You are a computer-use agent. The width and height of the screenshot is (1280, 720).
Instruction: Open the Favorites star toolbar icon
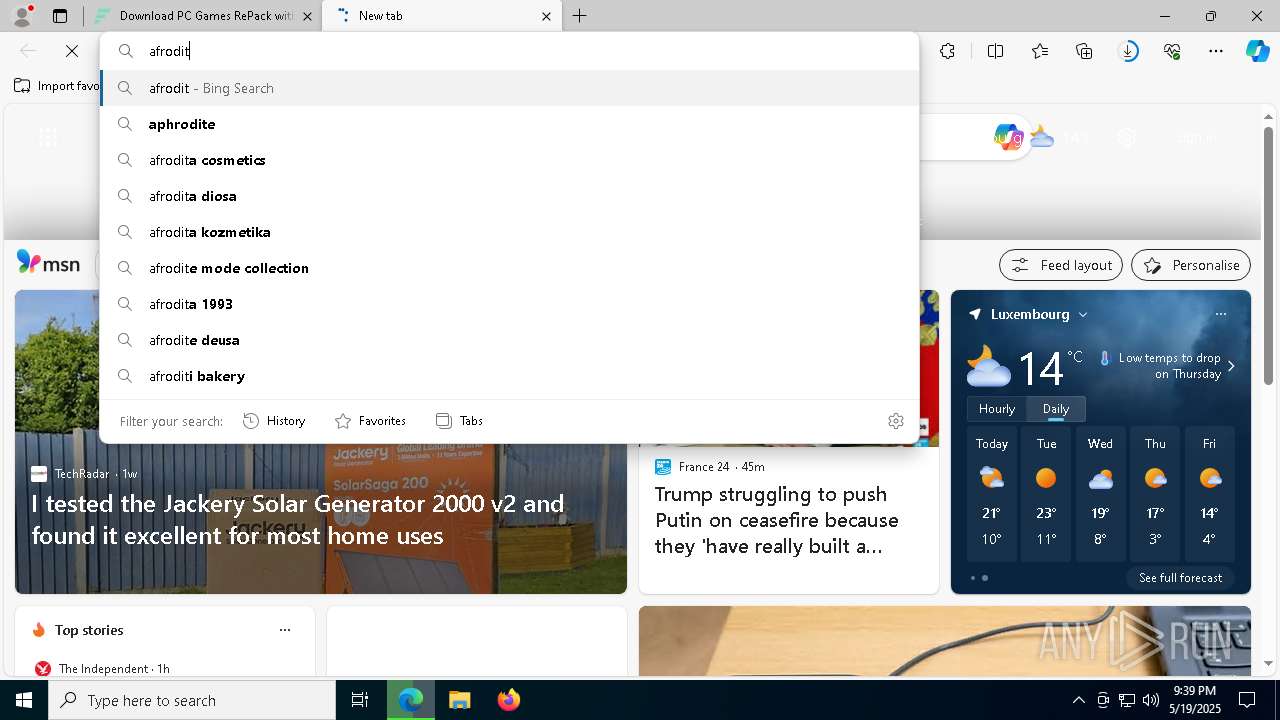[x=1040, y=51]
